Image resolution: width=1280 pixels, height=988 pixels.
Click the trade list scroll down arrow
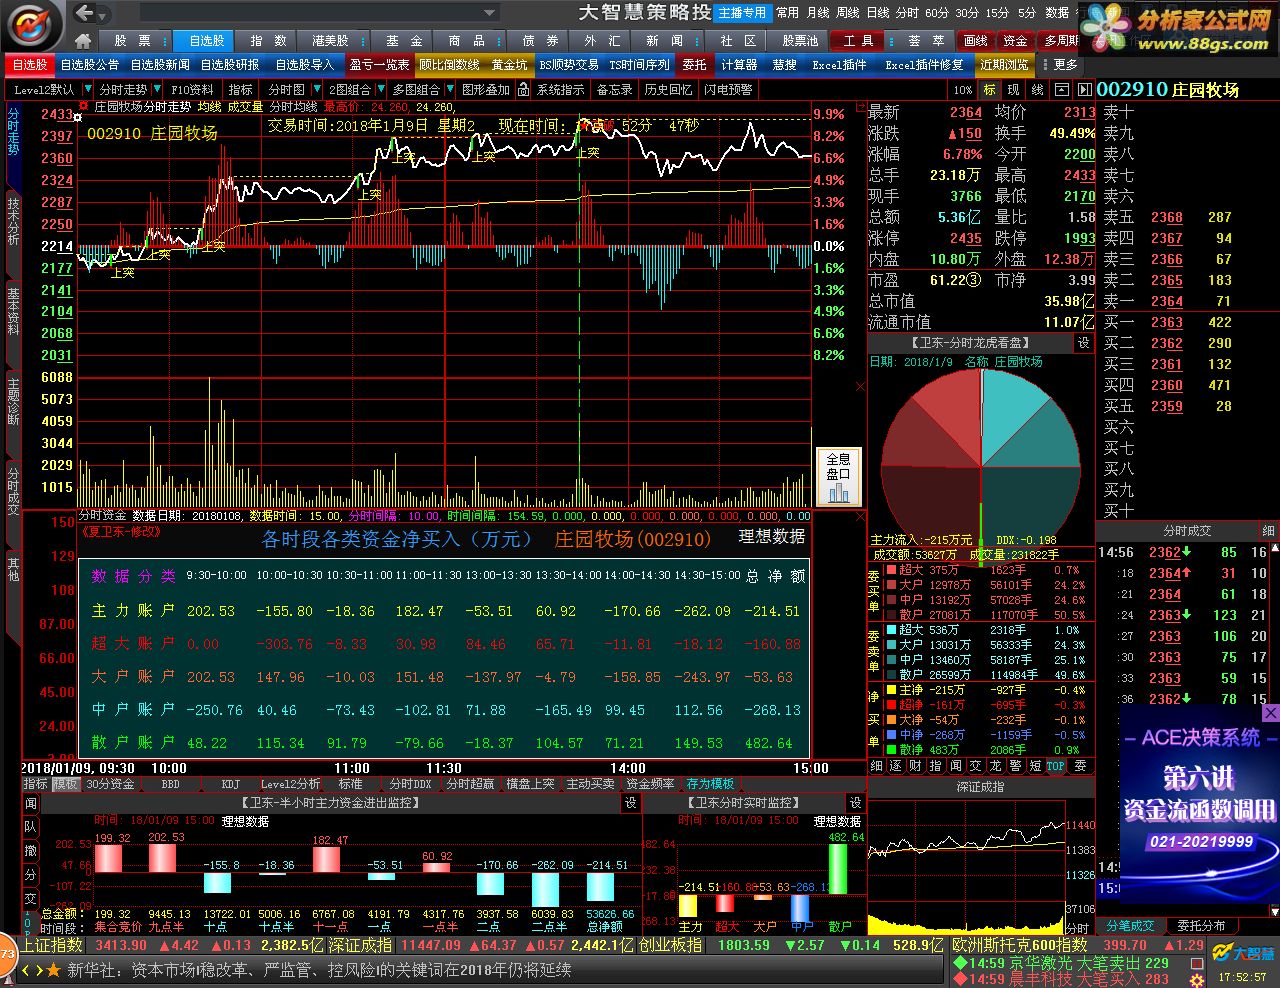[x=1274, y=912]
